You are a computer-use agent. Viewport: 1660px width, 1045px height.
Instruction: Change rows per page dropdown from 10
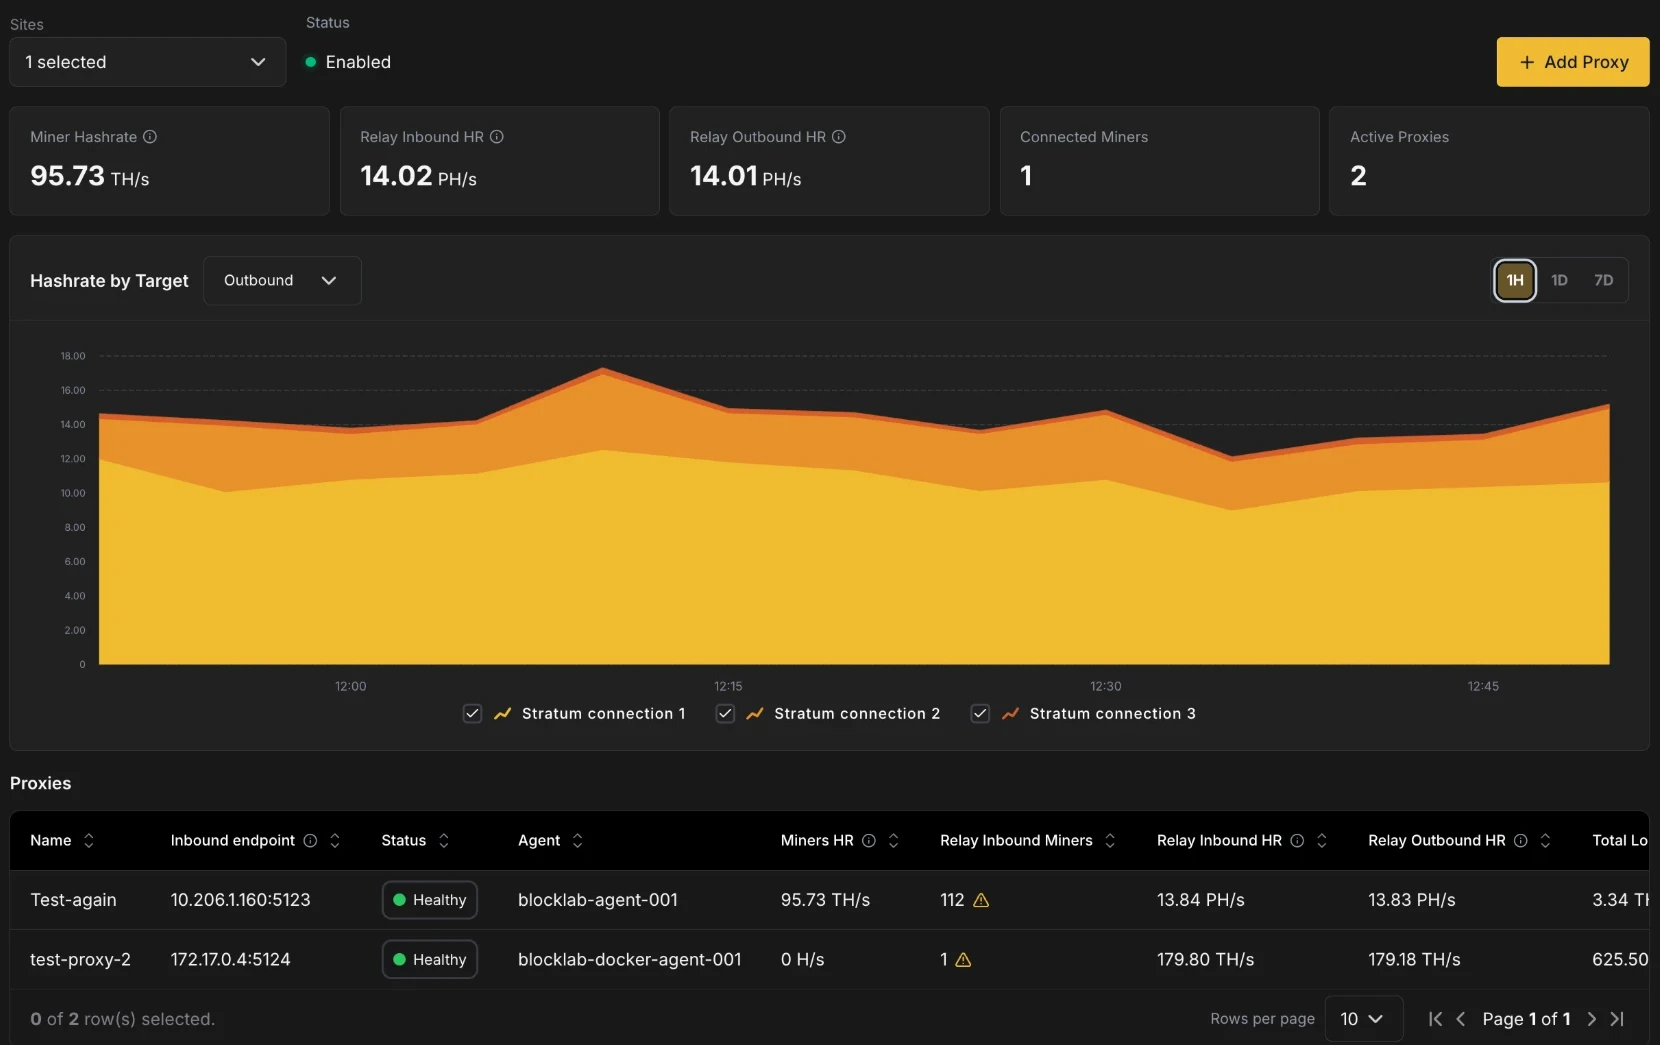point(1363,1019)
